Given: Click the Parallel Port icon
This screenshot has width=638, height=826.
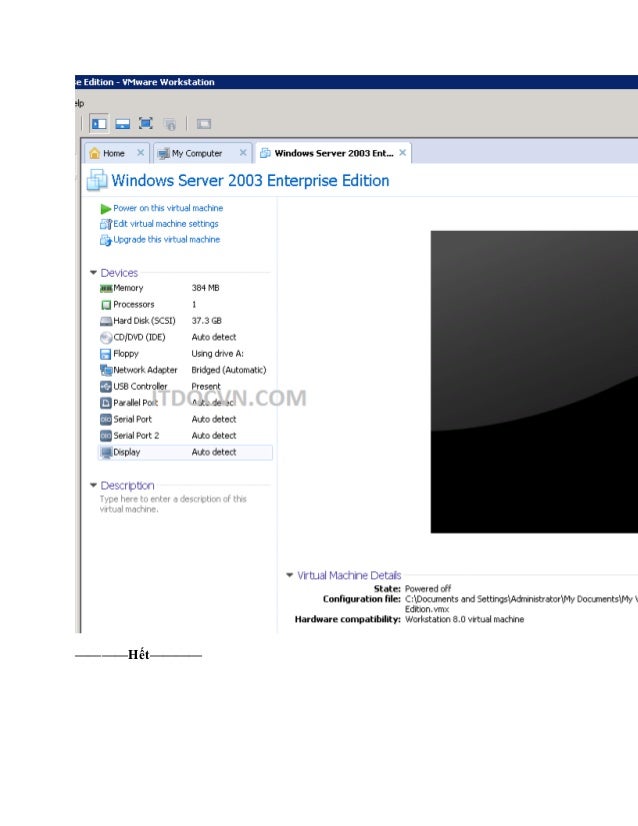Looking at the screenshot, I should 105,402.
